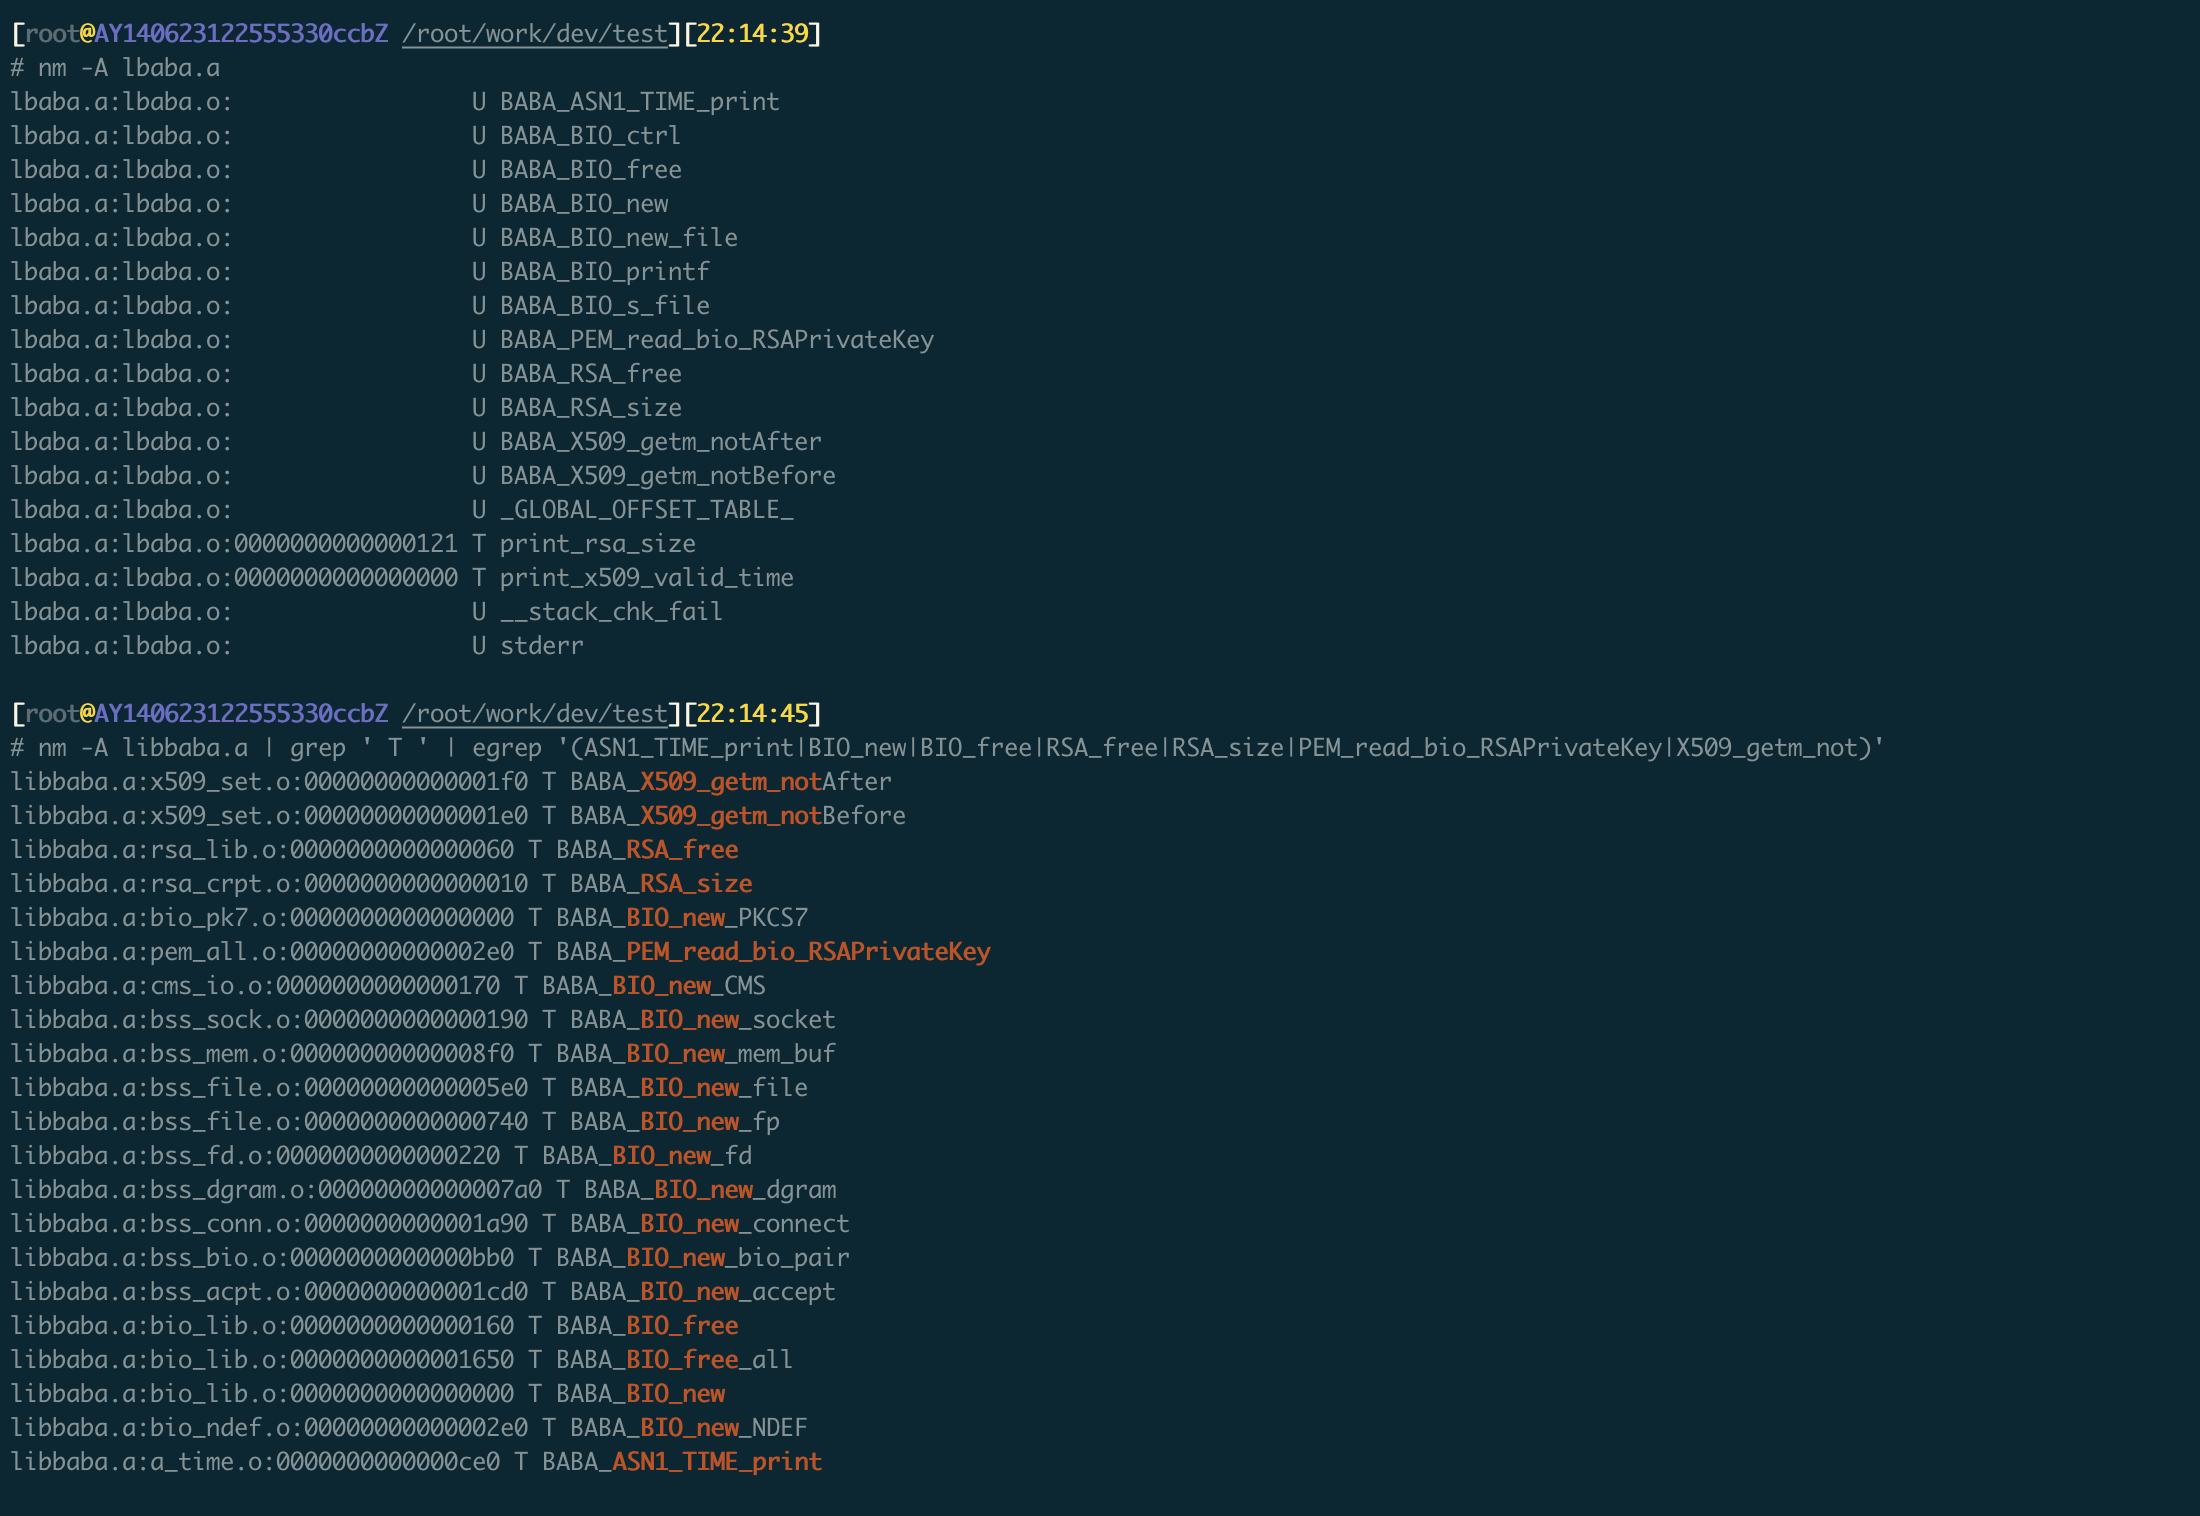
Task: Click the second prompt timestamp 22:14:45
Action: tap(752, 714)
